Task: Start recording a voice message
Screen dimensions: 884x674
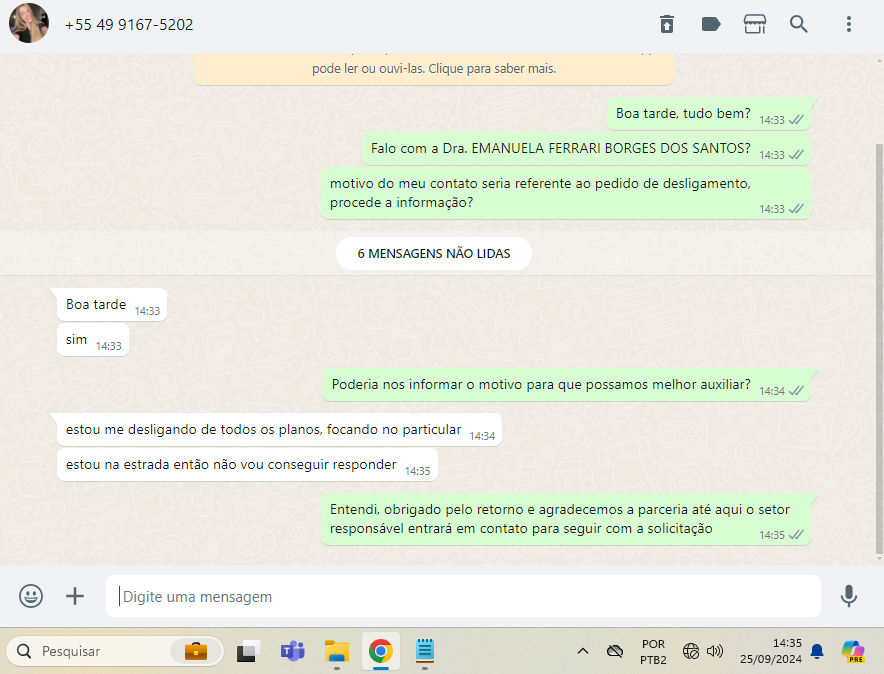Action: [848, 596]
